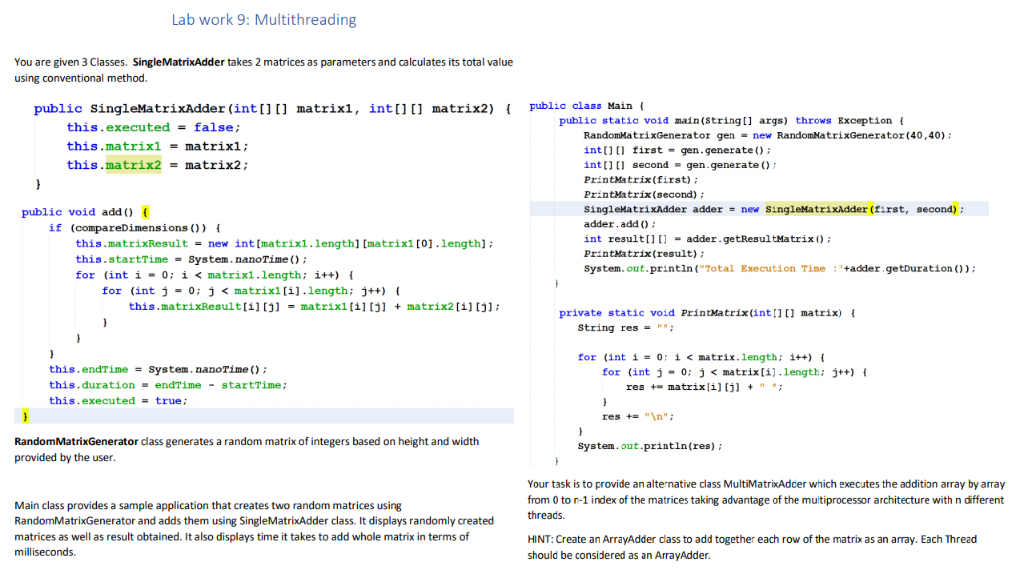Viewport: 1024px width, 570px height.
Task: Click the loop "for (int j = 0; j < matrix[i].length"
Action: (x=735, y=372)
